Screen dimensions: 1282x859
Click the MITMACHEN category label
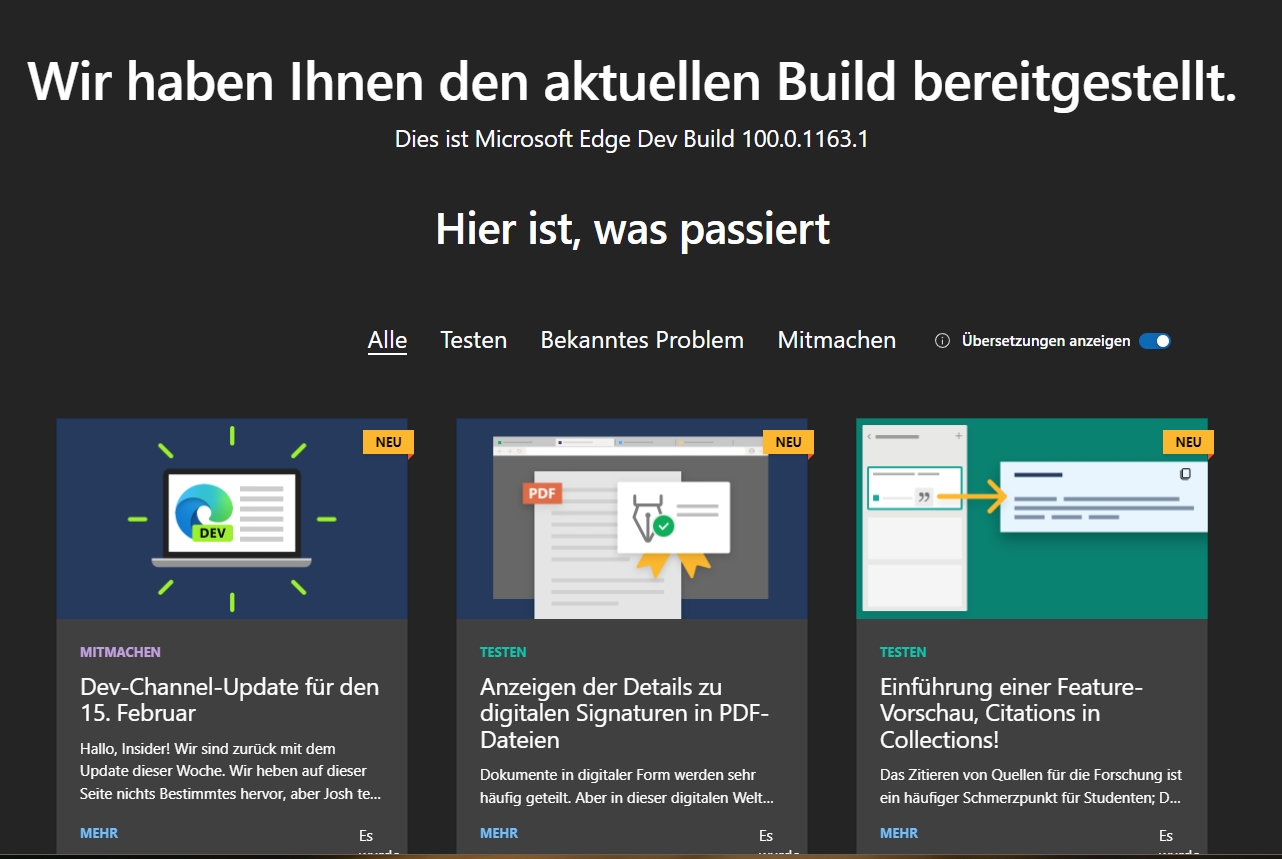120,652
